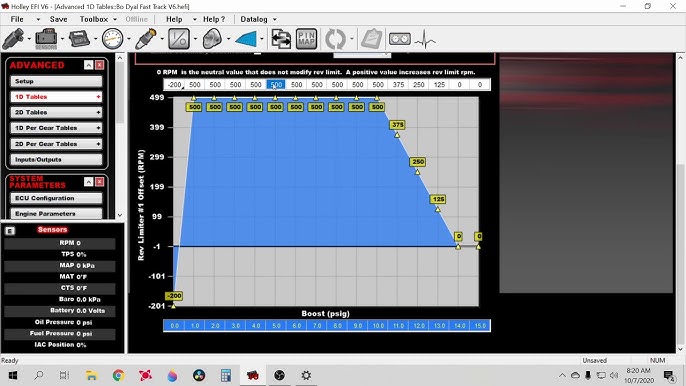Screen dimensions: 686x386
Task: Click the transfer files arrows icon
Action: pos(281,39)
